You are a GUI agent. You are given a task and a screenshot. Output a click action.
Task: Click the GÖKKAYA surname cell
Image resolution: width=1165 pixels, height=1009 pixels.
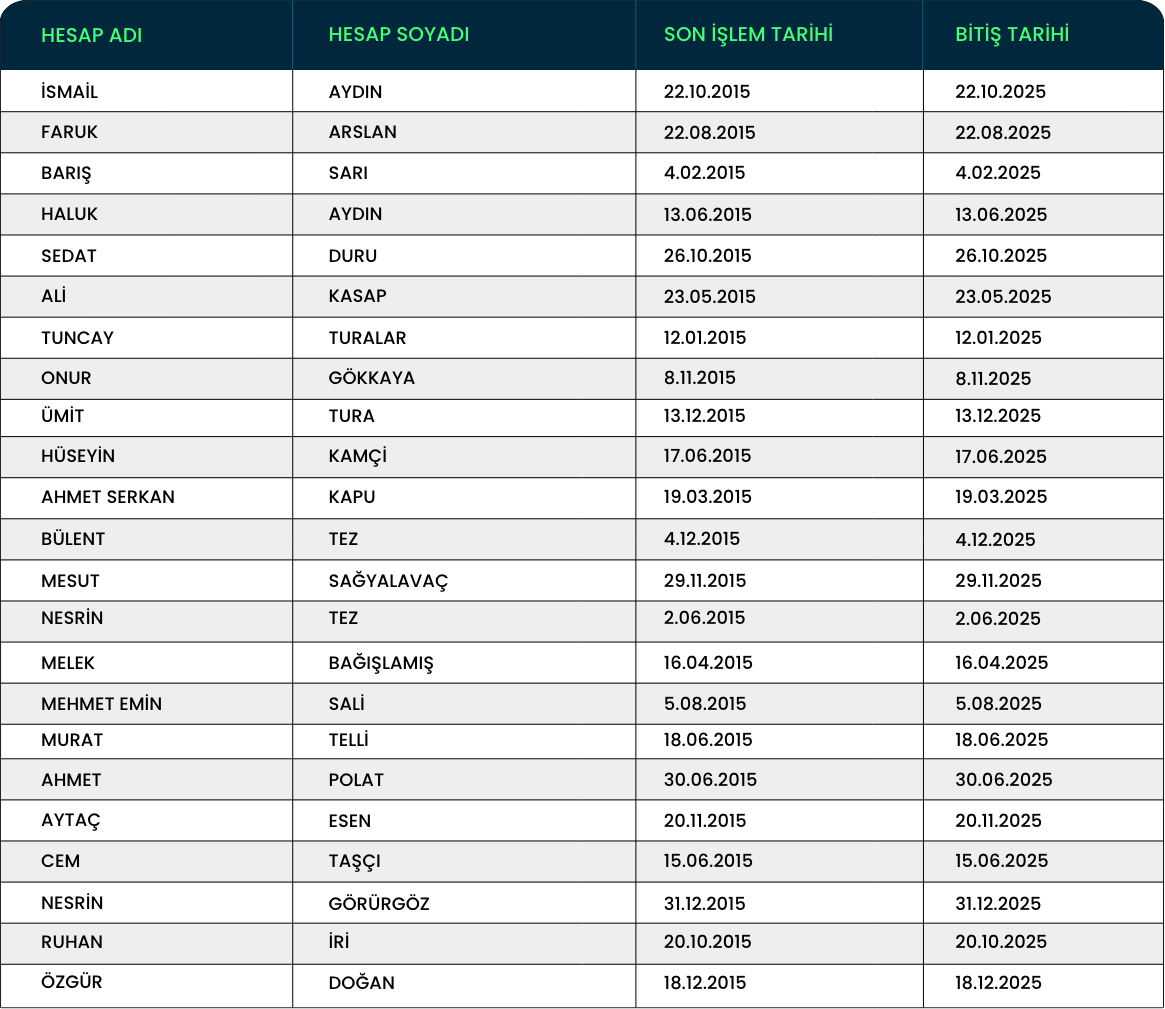point(371,378)
